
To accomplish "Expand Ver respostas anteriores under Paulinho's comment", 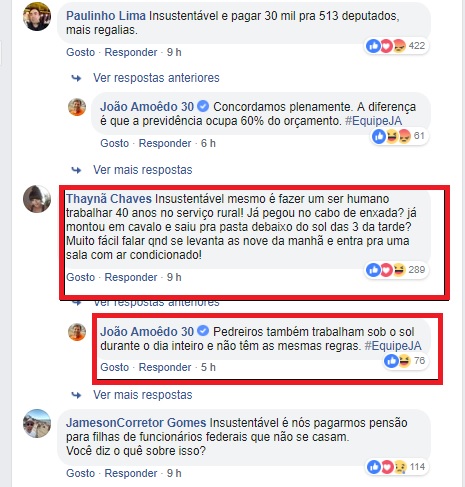I will pos(156,78).
